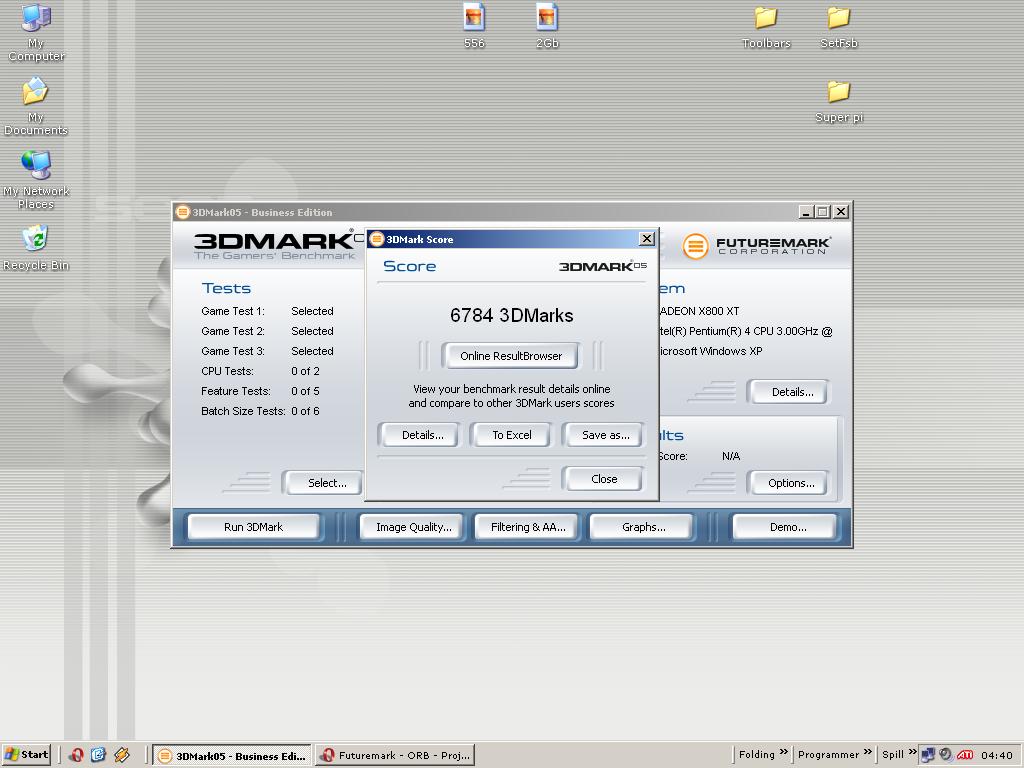Click the CPU Tests: label
The height and width of the screenshot is (768, 1024).
click(227, 371)
